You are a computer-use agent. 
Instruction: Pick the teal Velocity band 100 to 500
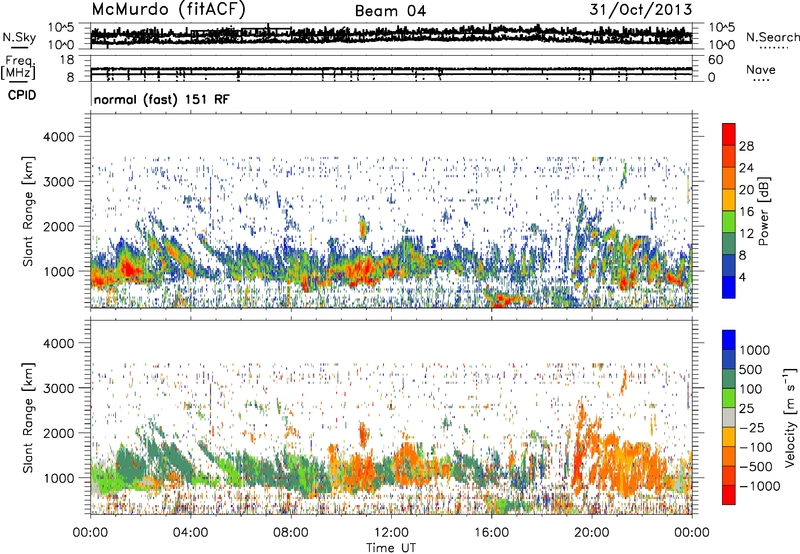729,379
